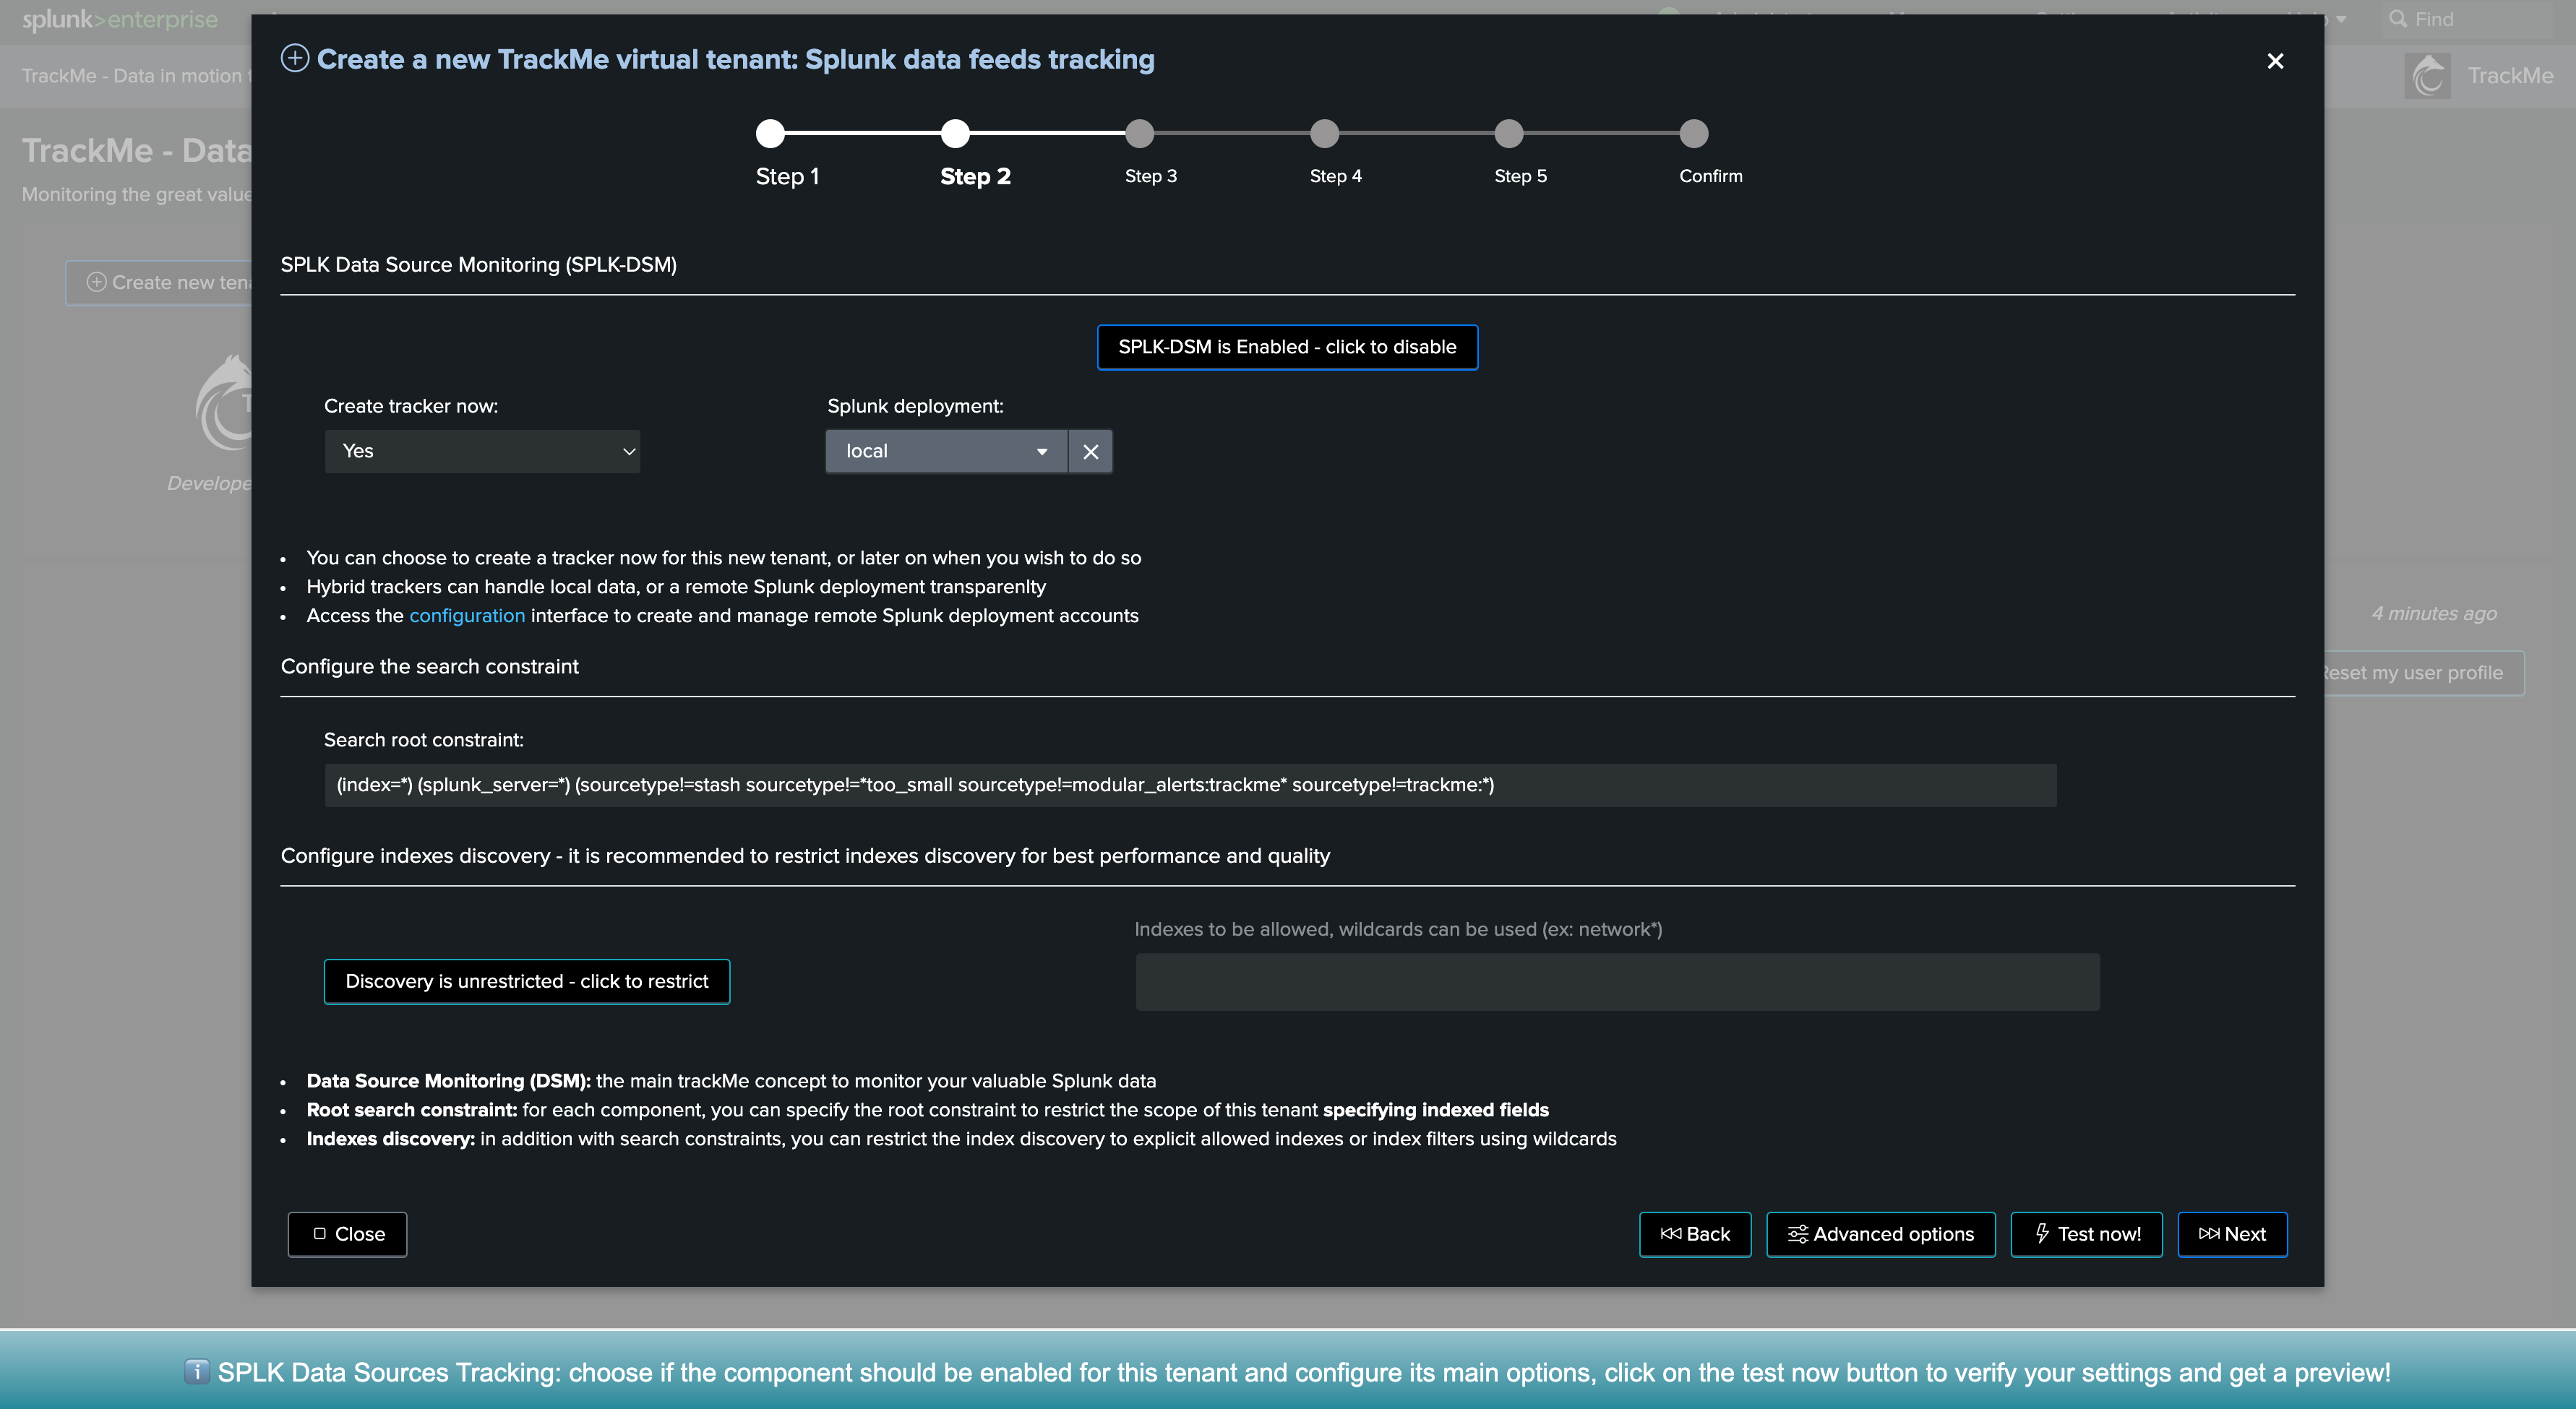Close the tenant creation dialog with X
Screen dimensions: 2576x1409
tap(2275, 61)
